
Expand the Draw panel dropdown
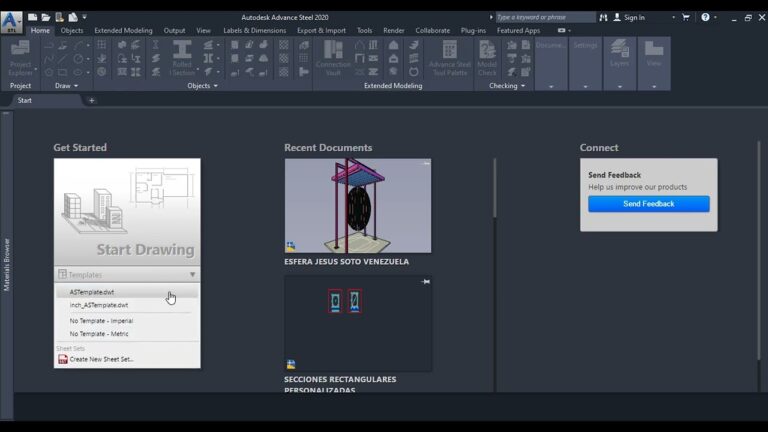76,86
